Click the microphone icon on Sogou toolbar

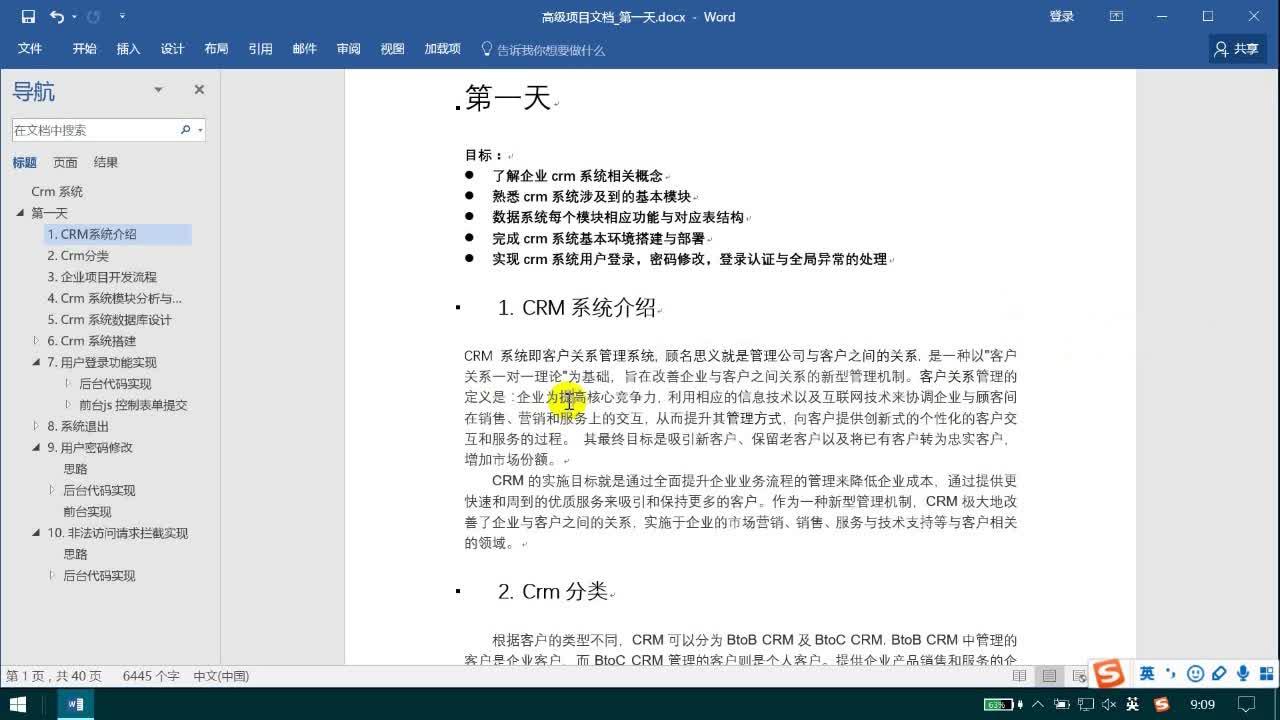[1243, 675]
